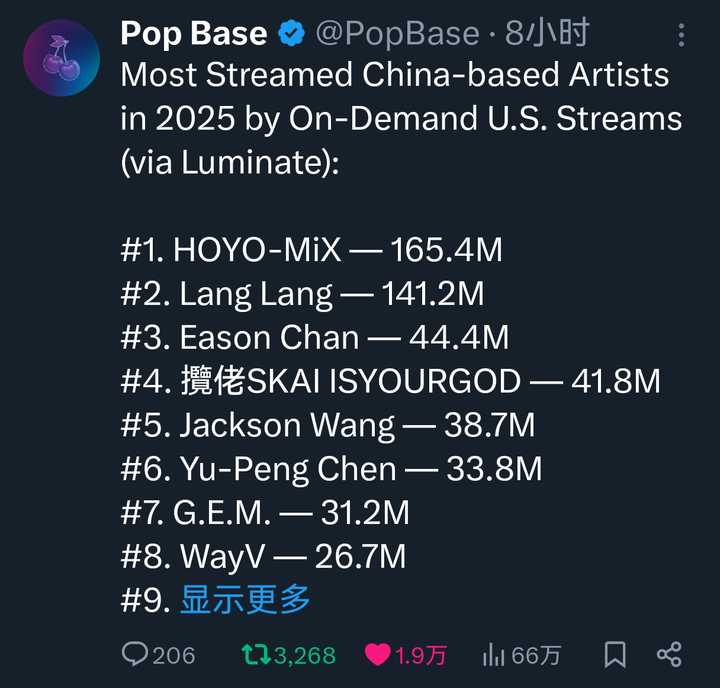
Task: Click the share icon
Action: (669, 655)
